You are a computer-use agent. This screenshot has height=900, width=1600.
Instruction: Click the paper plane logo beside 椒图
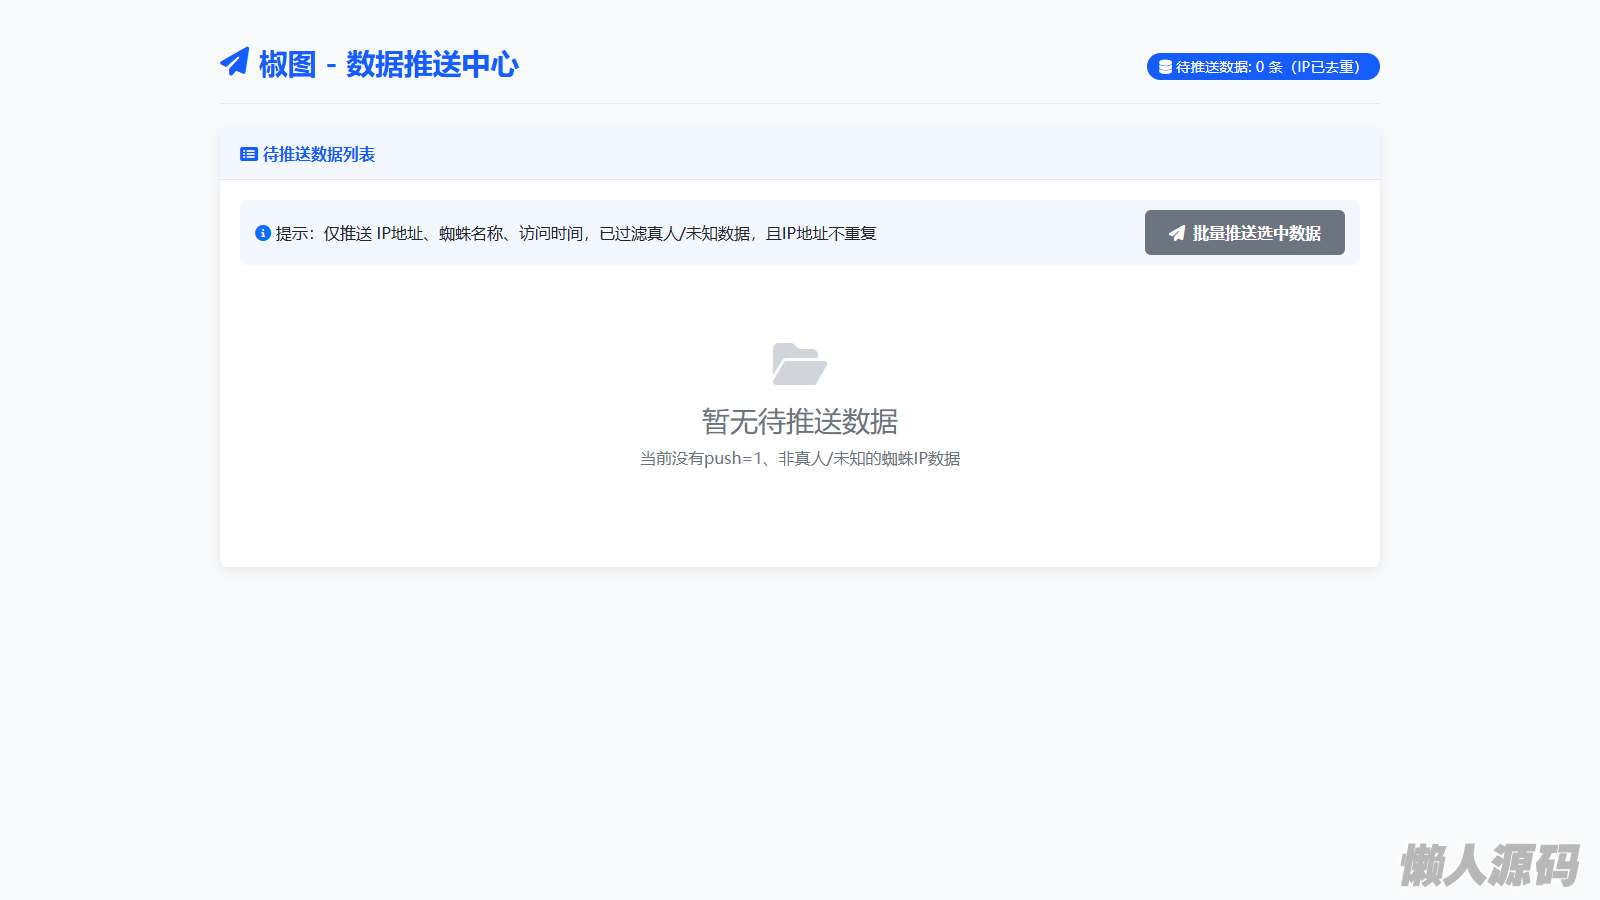(x=234, y=62)
